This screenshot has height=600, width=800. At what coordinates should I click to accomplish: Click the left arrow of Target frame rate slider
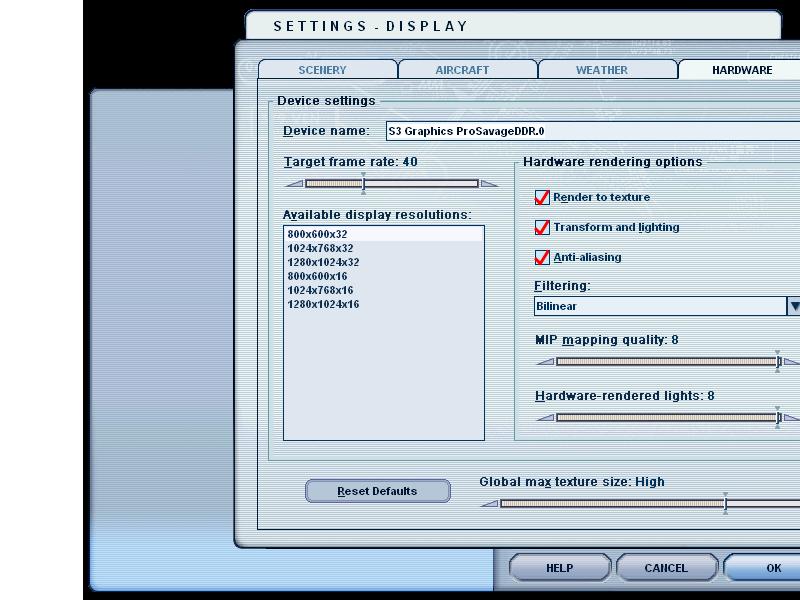[x=293, y=184]
